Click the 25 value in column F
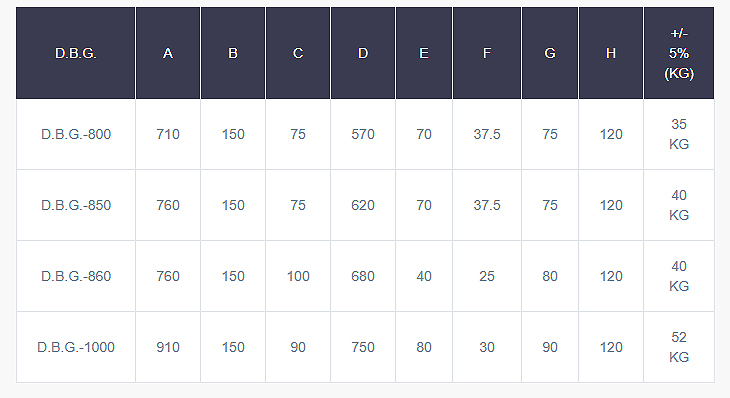The width and height of the screenshot is (730, 398). pos(487,277)
